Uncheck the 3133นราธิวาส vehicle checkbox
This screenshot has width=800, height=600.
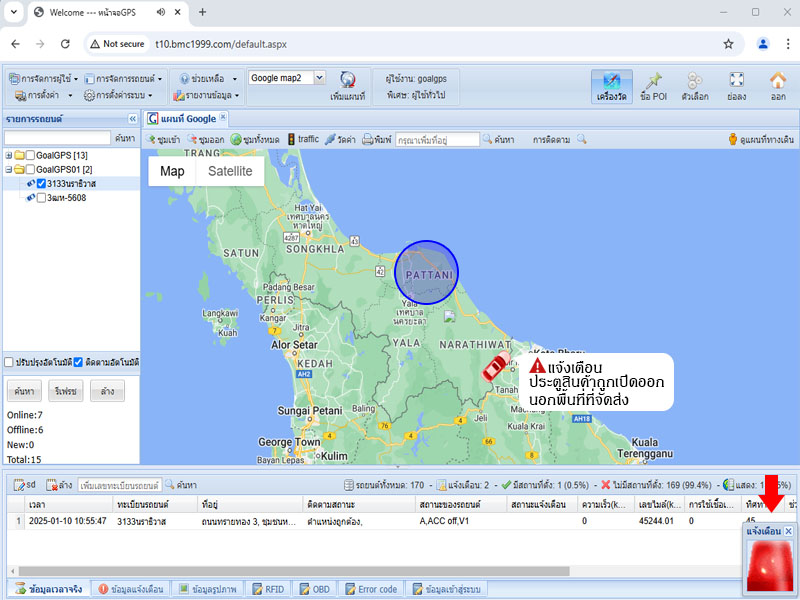point(41,184)
